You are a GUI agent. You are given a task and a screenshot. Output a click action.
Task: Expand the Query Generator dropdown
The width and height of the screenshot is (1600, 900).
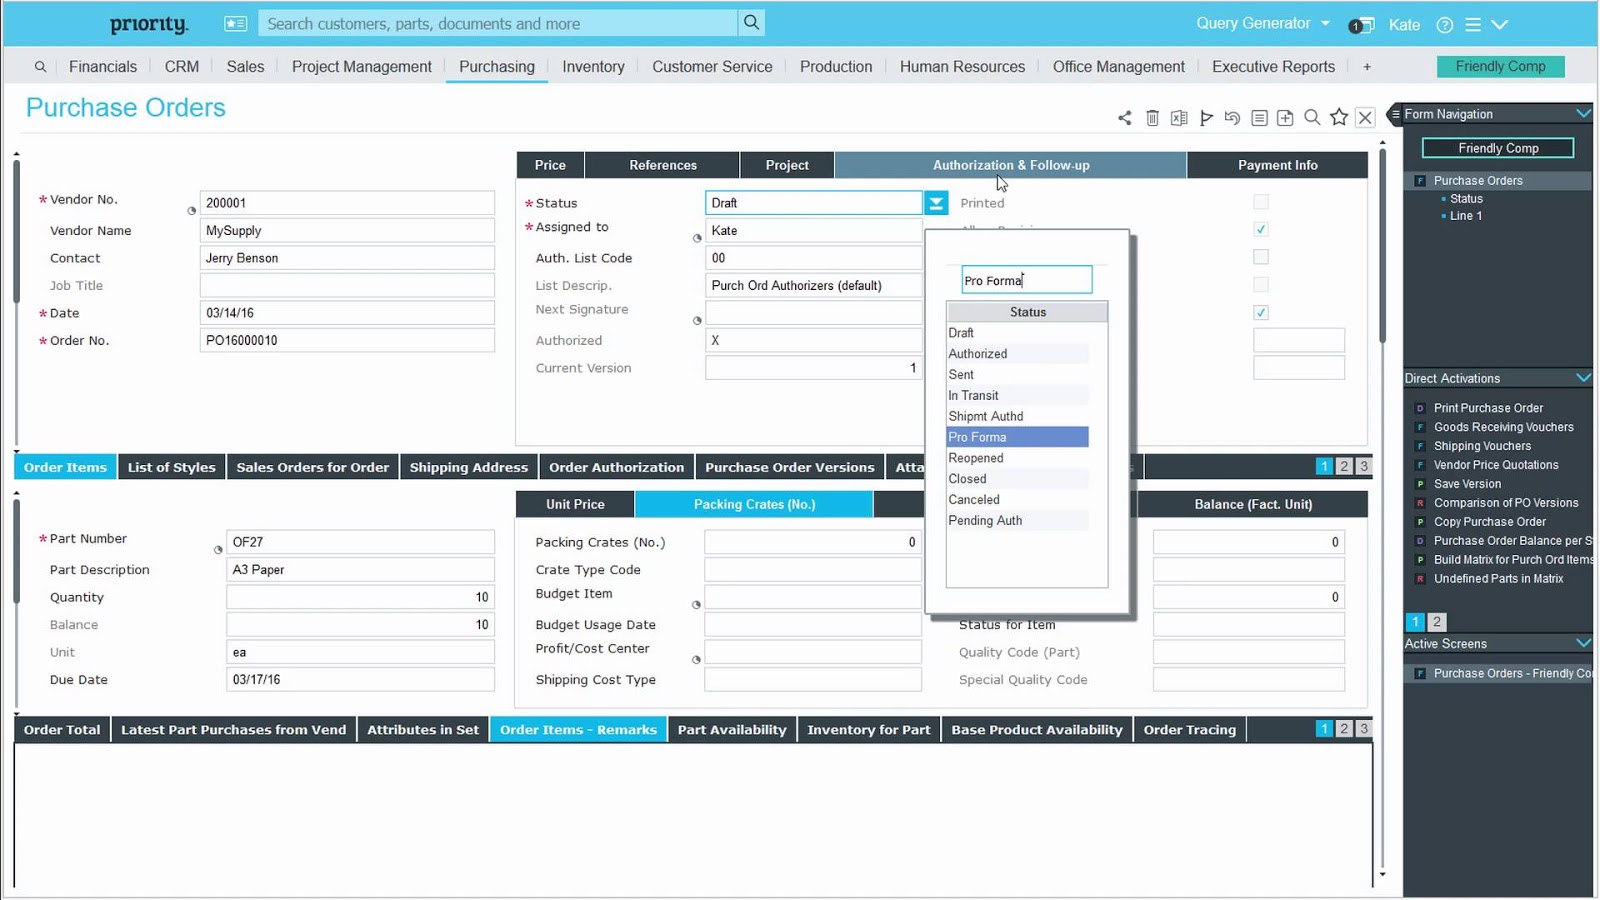tap(1325, 23)
